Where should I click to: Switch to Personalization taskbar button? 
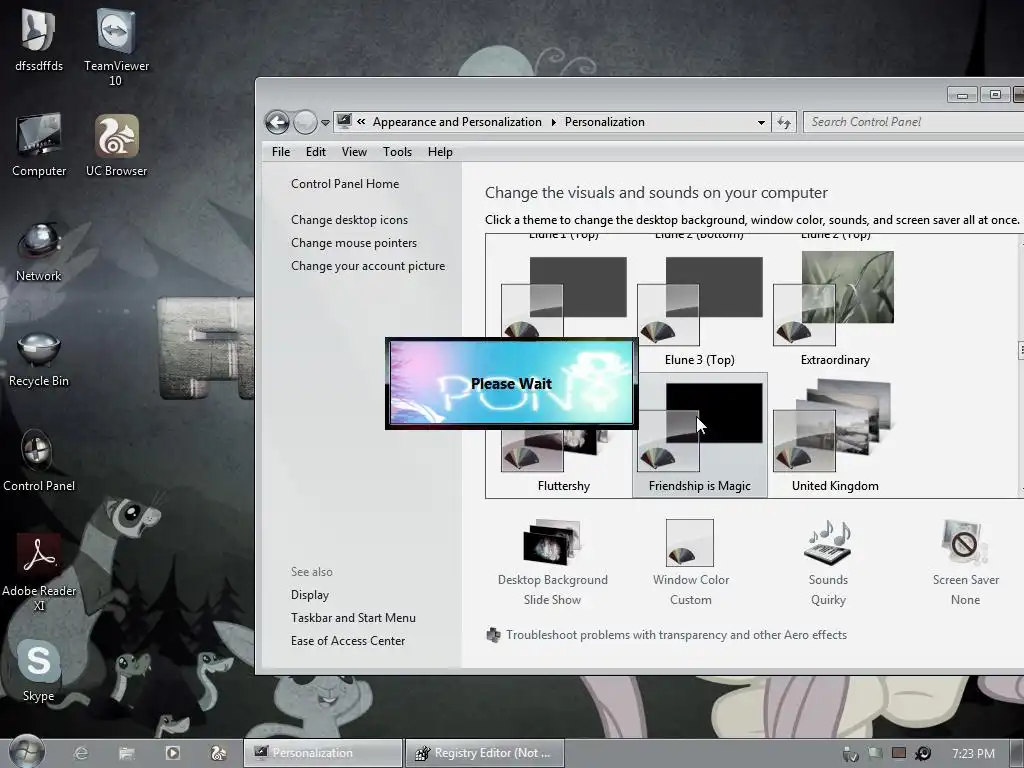coord(323,753)
